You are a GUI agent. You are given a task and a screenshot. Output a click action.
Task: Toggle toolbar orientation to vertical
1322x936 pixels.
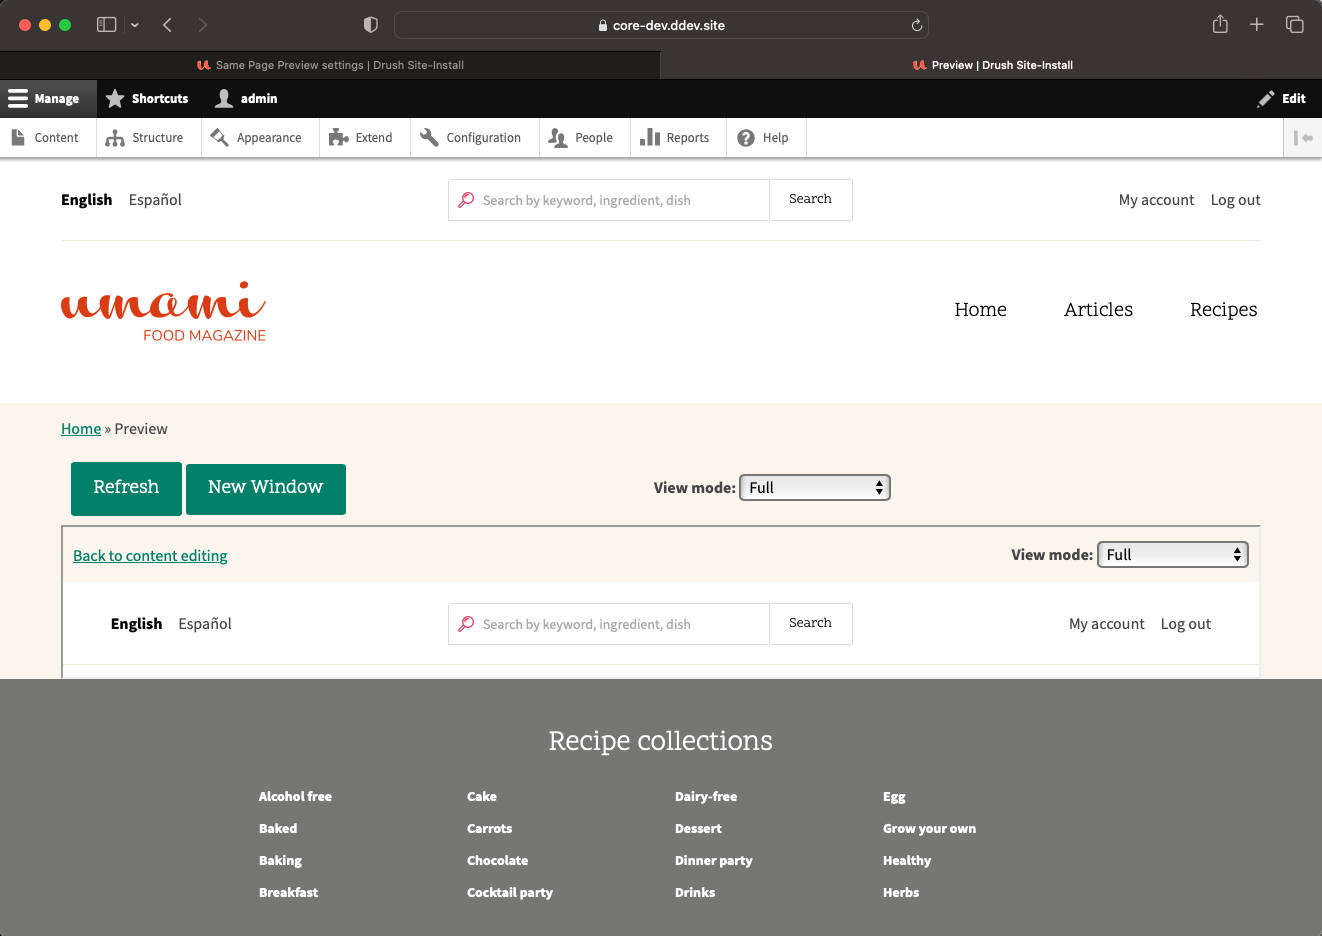(x=1302, y=138)
